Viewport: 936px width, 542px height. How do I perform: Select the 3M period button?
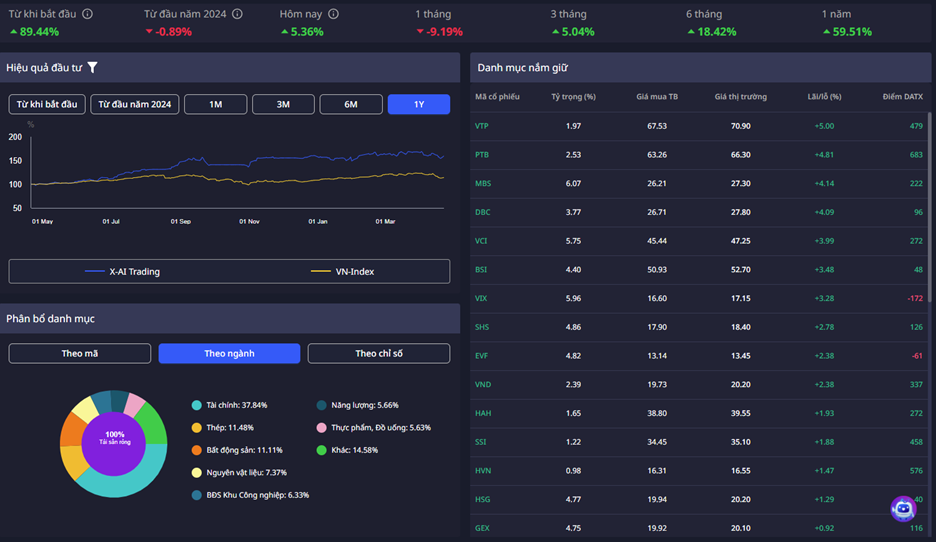tap(283, 104)
